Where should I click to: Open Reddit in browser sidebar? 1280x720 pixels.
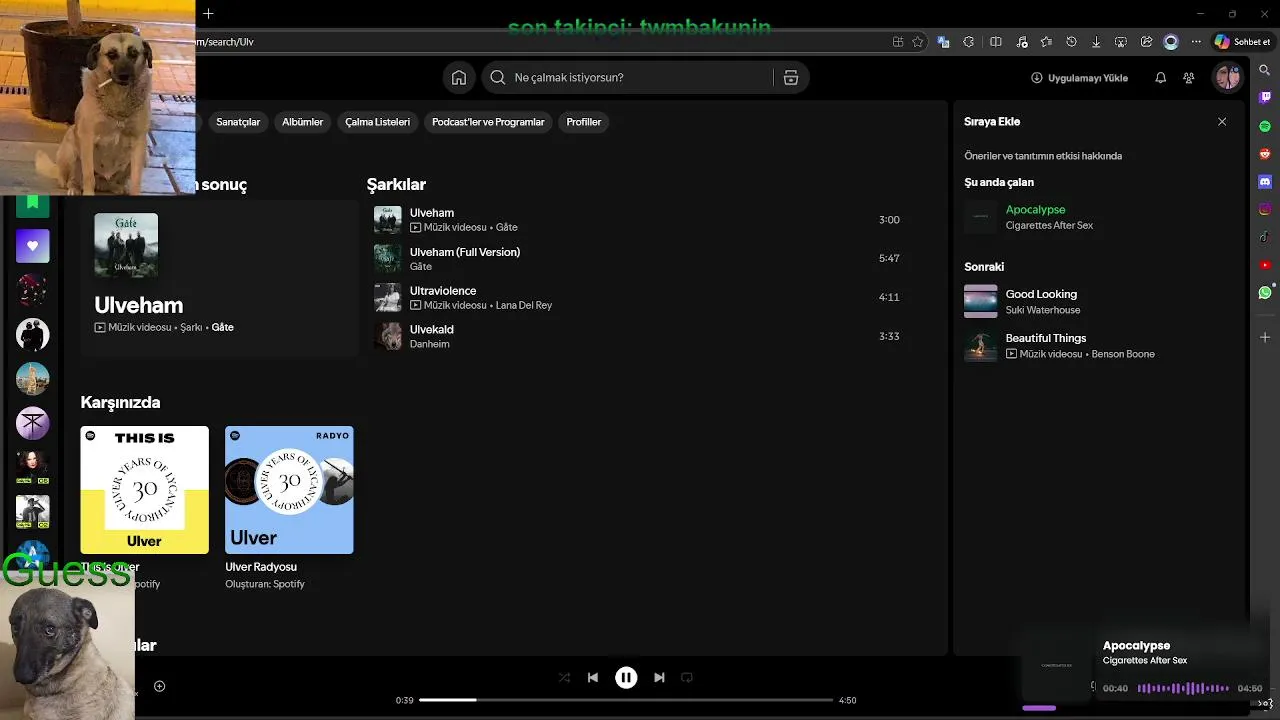tap(1265, 154)
